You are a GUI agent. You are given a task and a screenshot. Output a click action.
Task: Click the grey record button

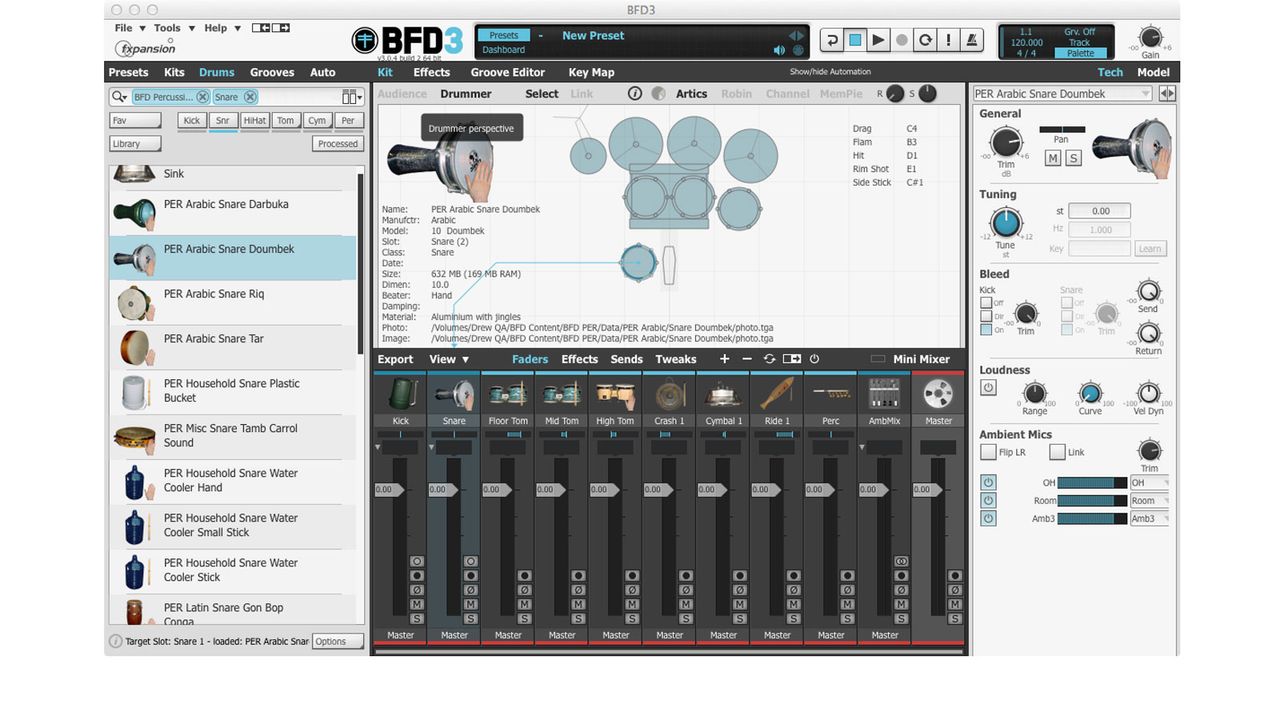coord(901,40)
